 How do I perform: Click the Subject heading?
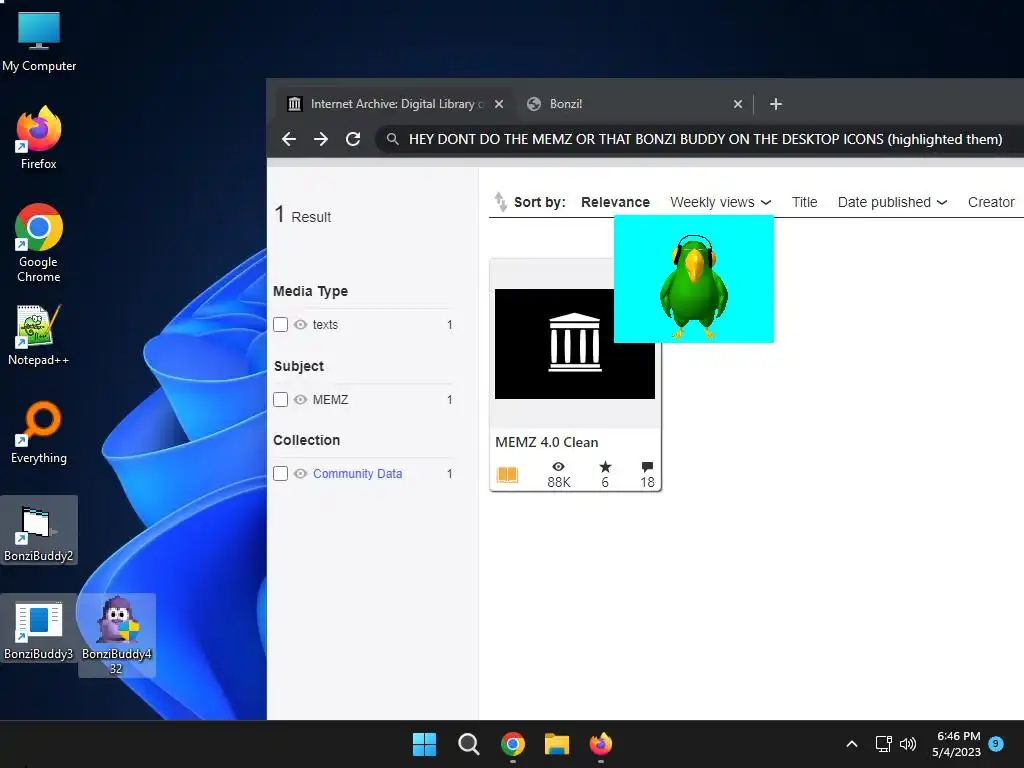299,366
